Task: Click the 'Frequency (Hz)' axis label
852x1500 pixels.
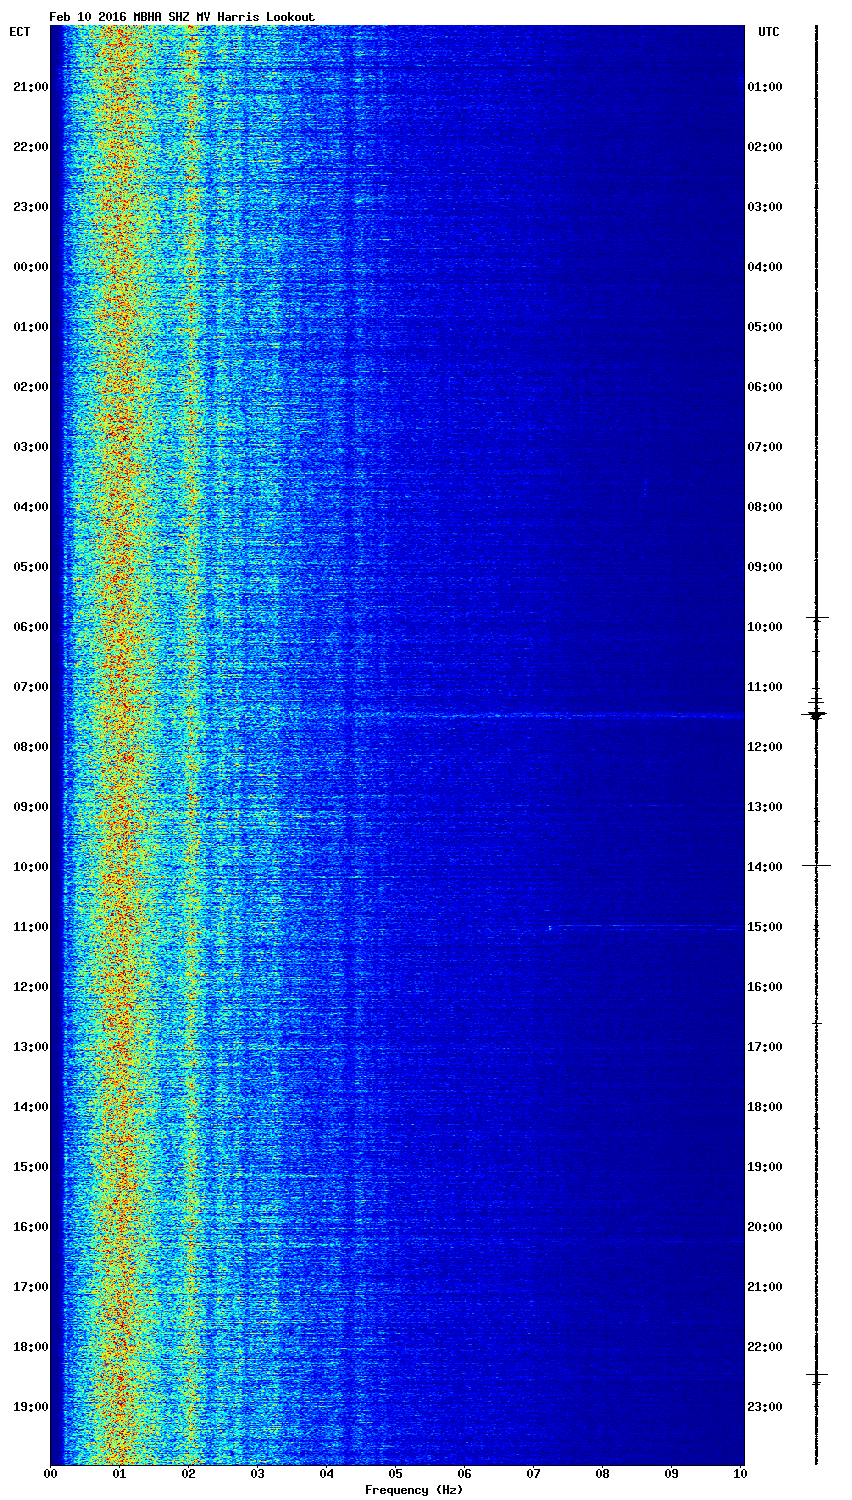Action: pyautogui.click(x=413, y=1490)
